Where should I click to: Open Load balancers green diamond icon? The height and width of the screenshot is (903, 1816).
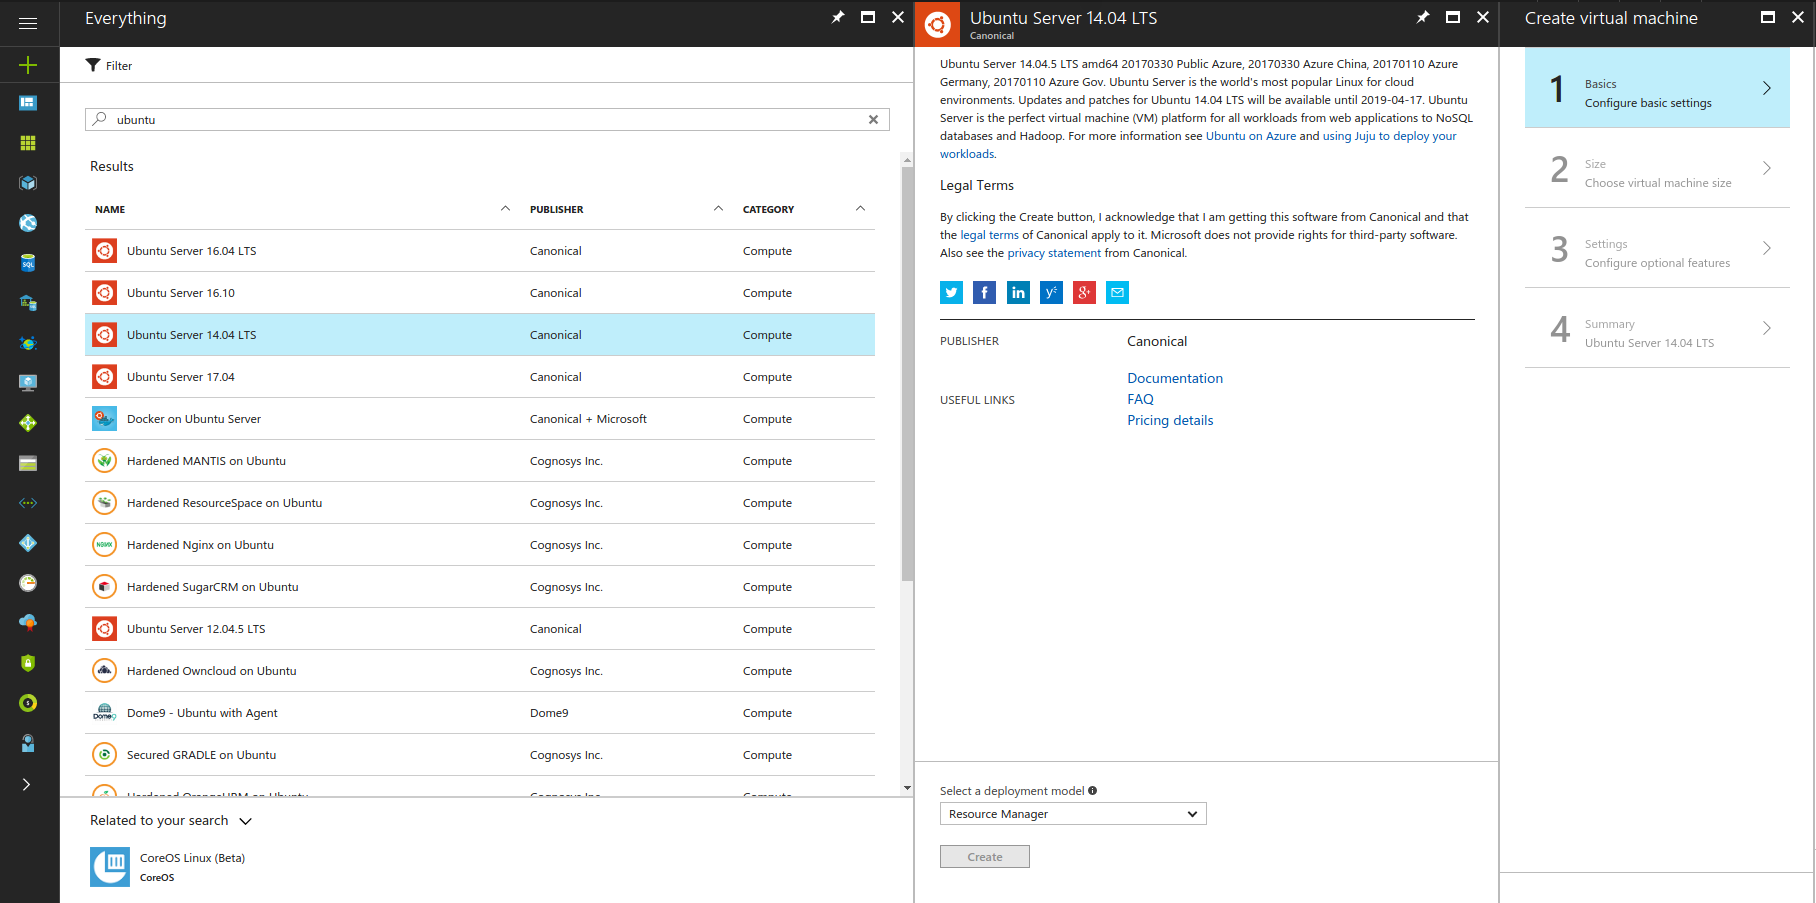(x=28, y=423)
